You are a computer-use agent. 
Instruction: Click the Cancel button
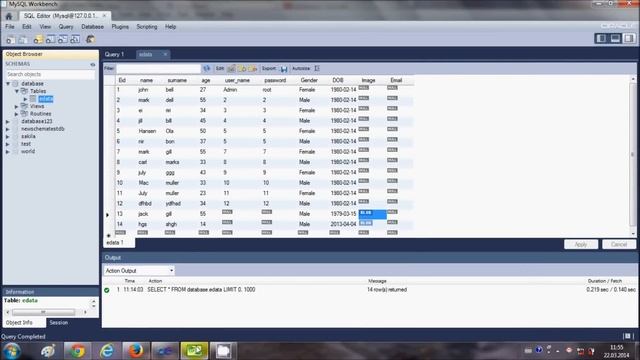click(619, 244)
